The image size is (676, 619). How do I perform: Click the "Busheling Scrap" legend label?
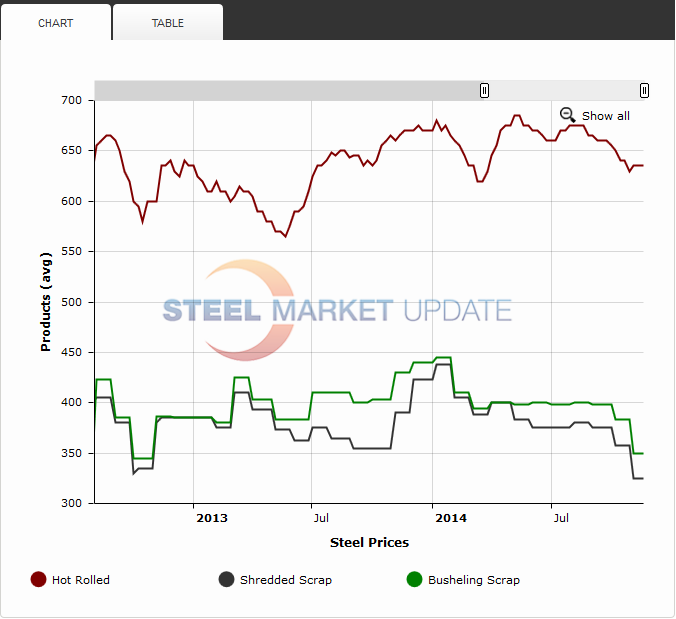pos(473,580)
